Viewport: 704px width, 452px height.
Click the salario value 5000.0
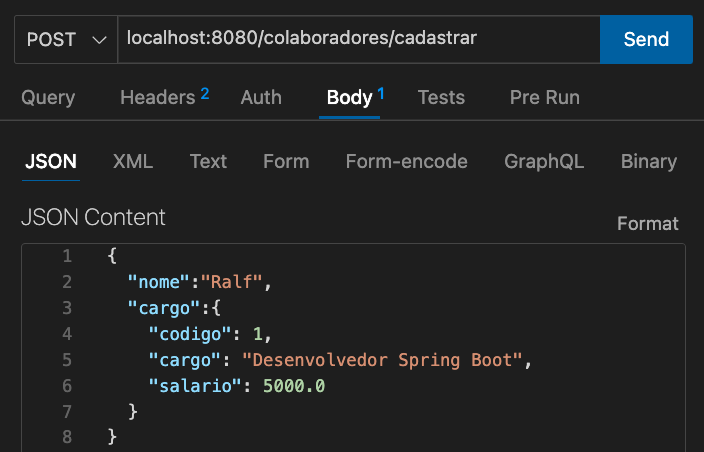coord(294,385)
